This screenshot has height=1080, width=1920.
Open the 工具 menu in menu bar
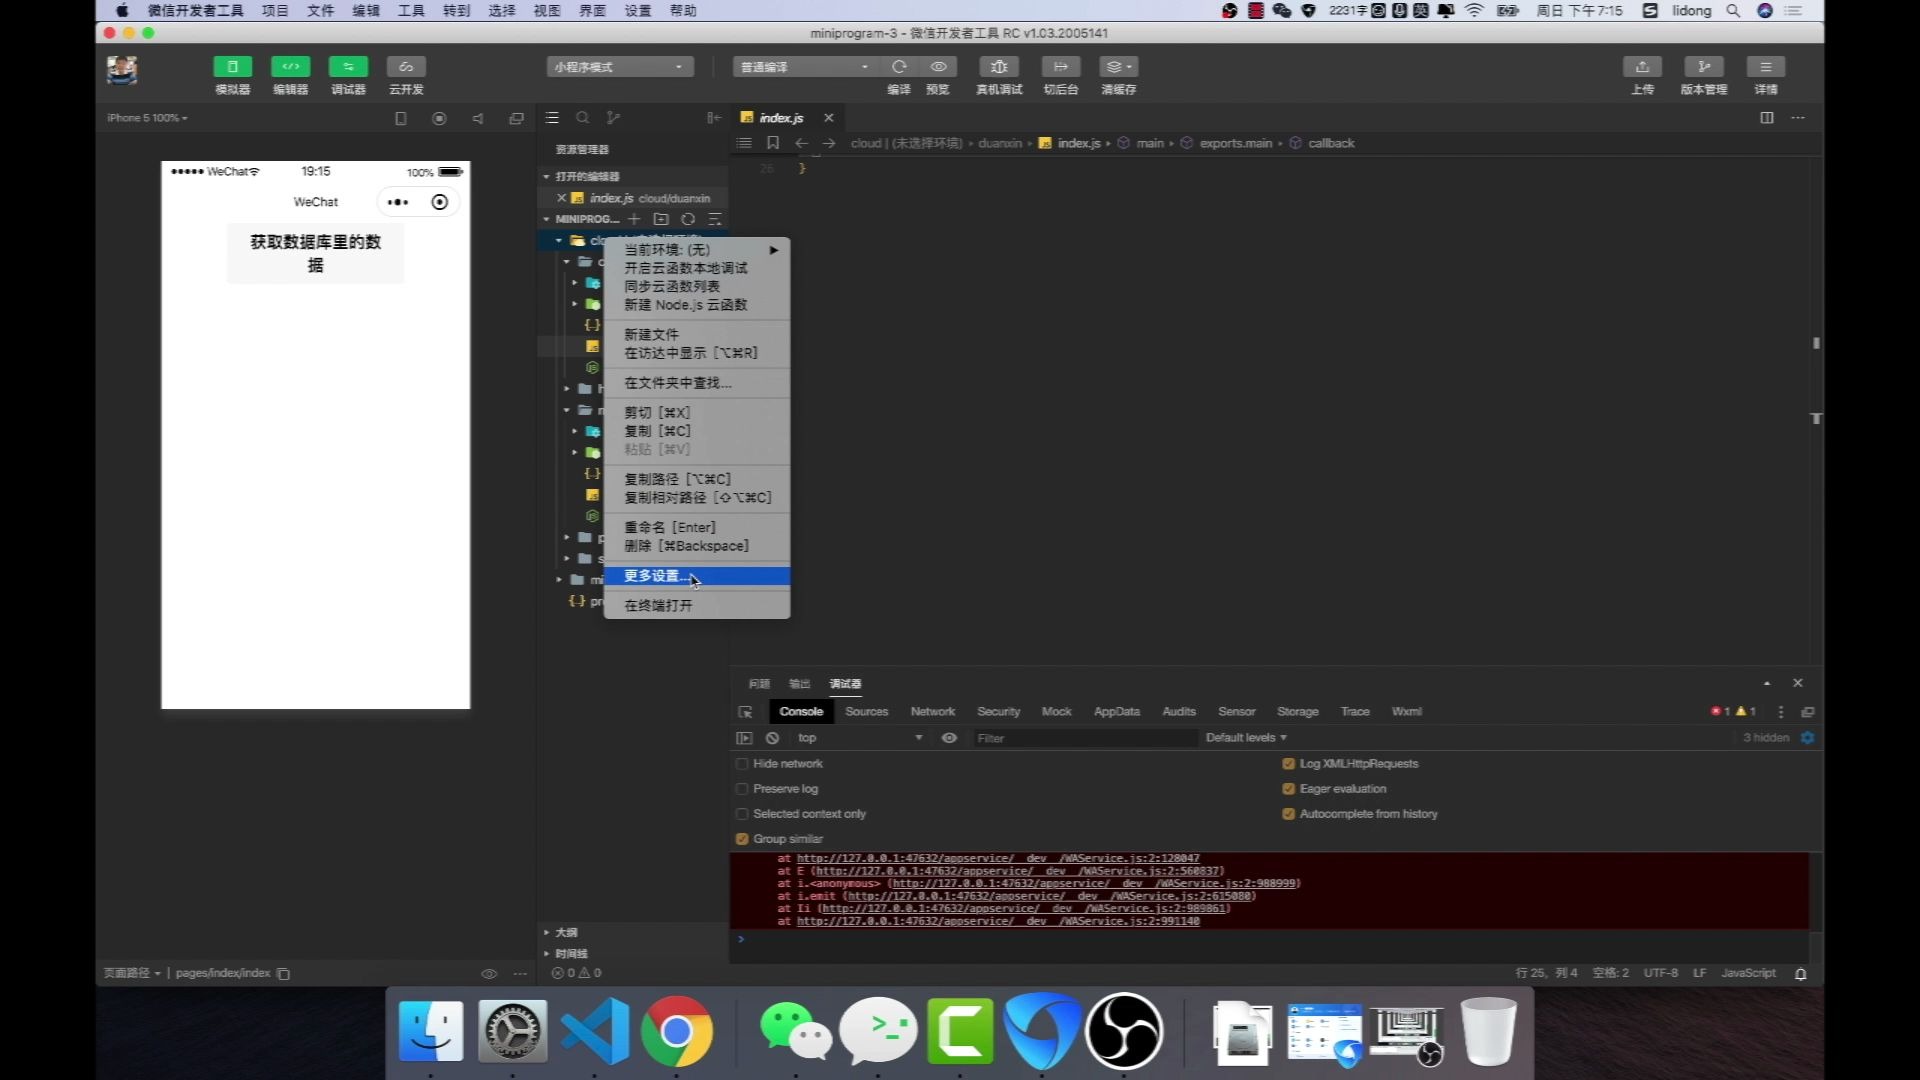click(x=411, y=10)
